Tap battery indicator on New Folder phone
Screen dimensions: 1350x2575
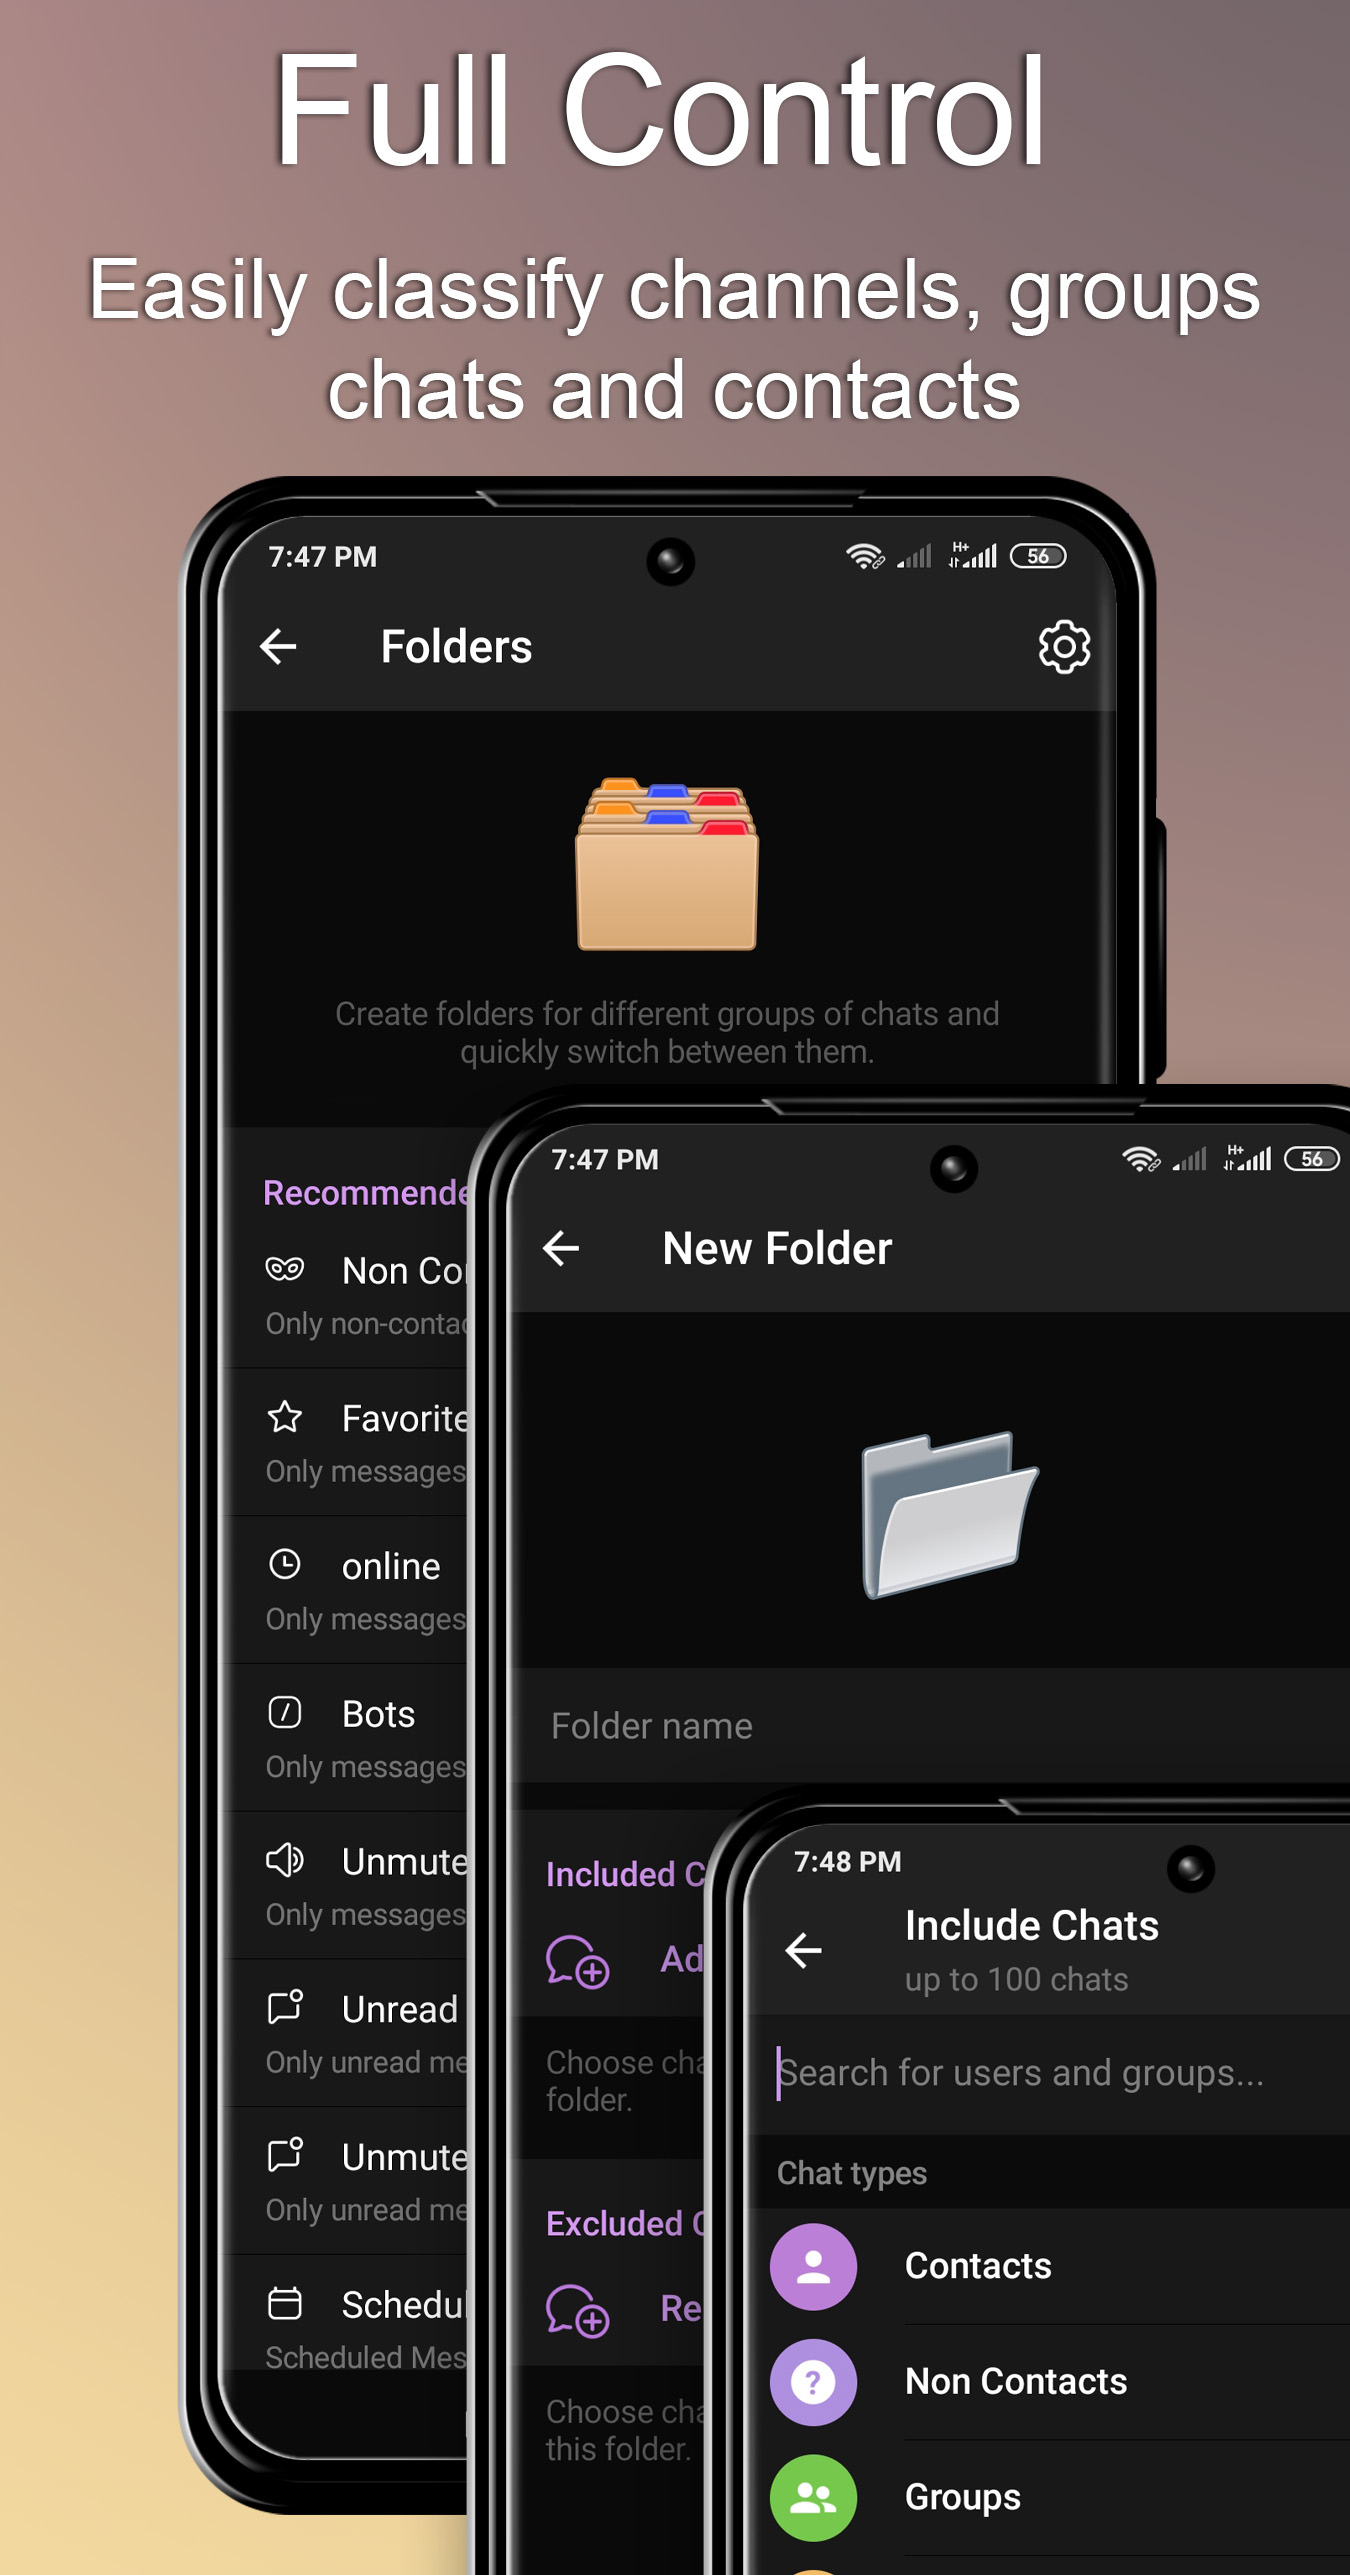[x=1312, y=1159]
